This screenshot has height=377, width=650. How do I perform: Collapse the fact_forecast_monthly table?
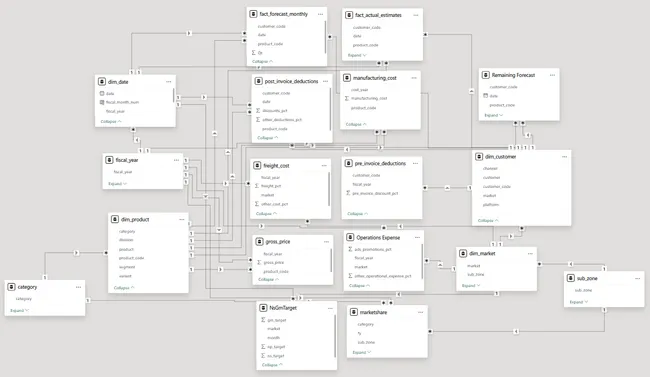pos(262,61)
